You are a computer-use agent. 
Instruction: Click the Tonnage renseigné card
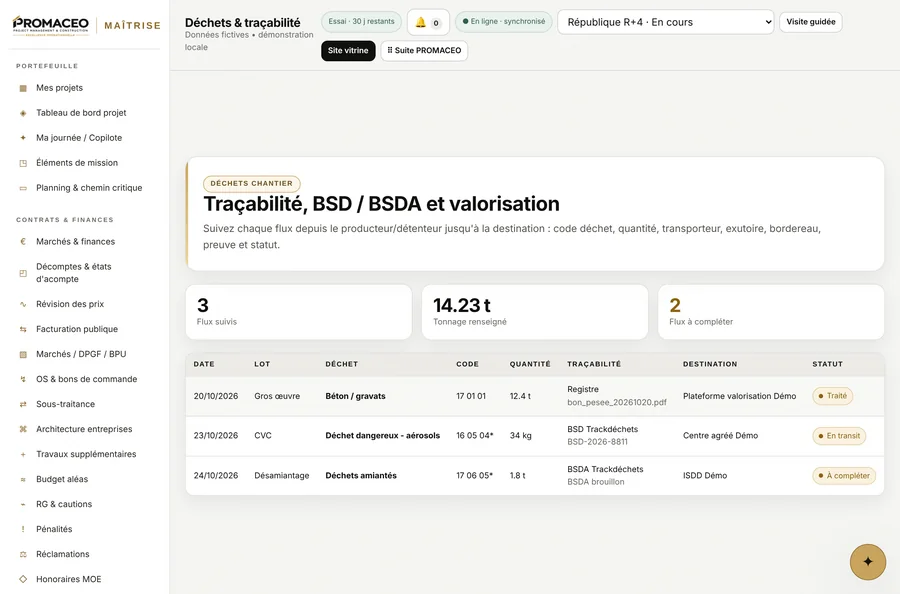coord(534,312)
